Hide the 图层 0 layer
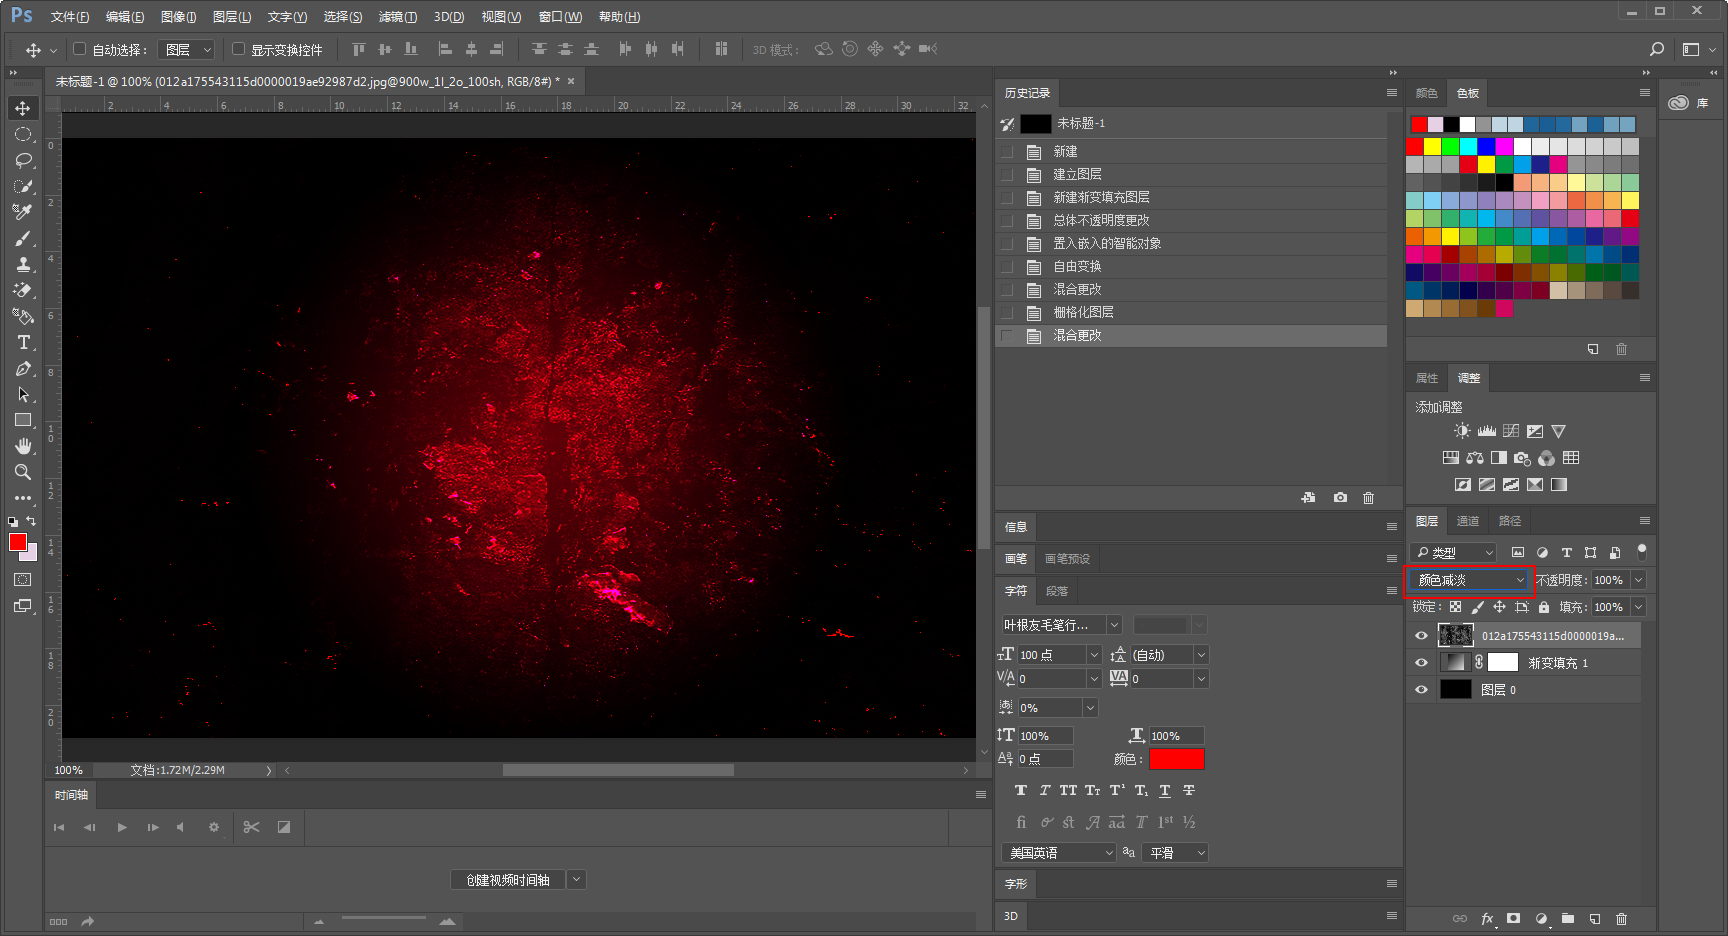The height and width of the screenshot is (936, 1728). point(1421,689)
